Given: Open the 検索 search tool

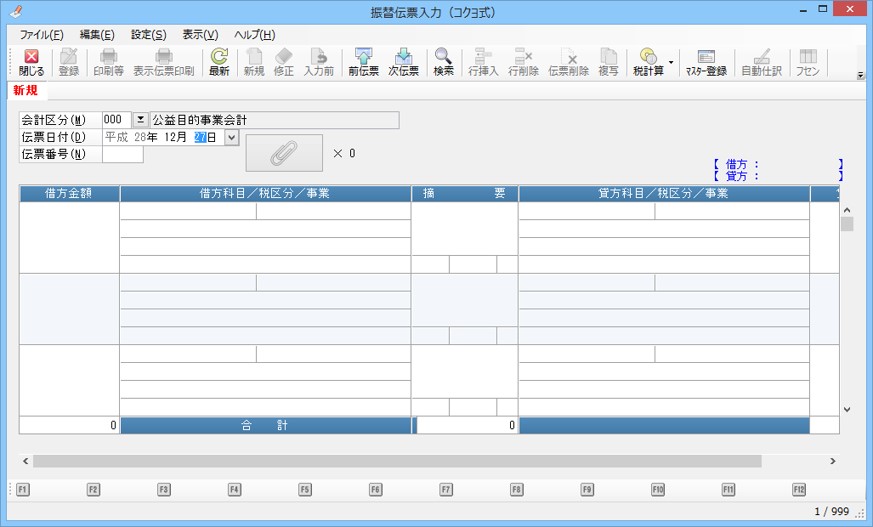Looking at the screenshot, I should coord(443,62).
